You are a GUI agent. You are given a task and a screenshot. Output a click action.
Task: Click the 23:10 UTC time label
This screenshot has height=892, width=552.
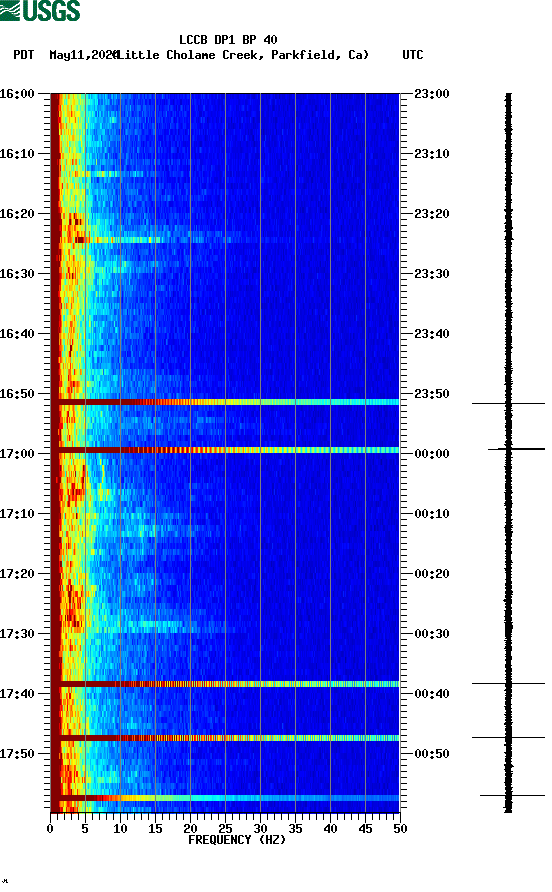[x=432, y=154]
